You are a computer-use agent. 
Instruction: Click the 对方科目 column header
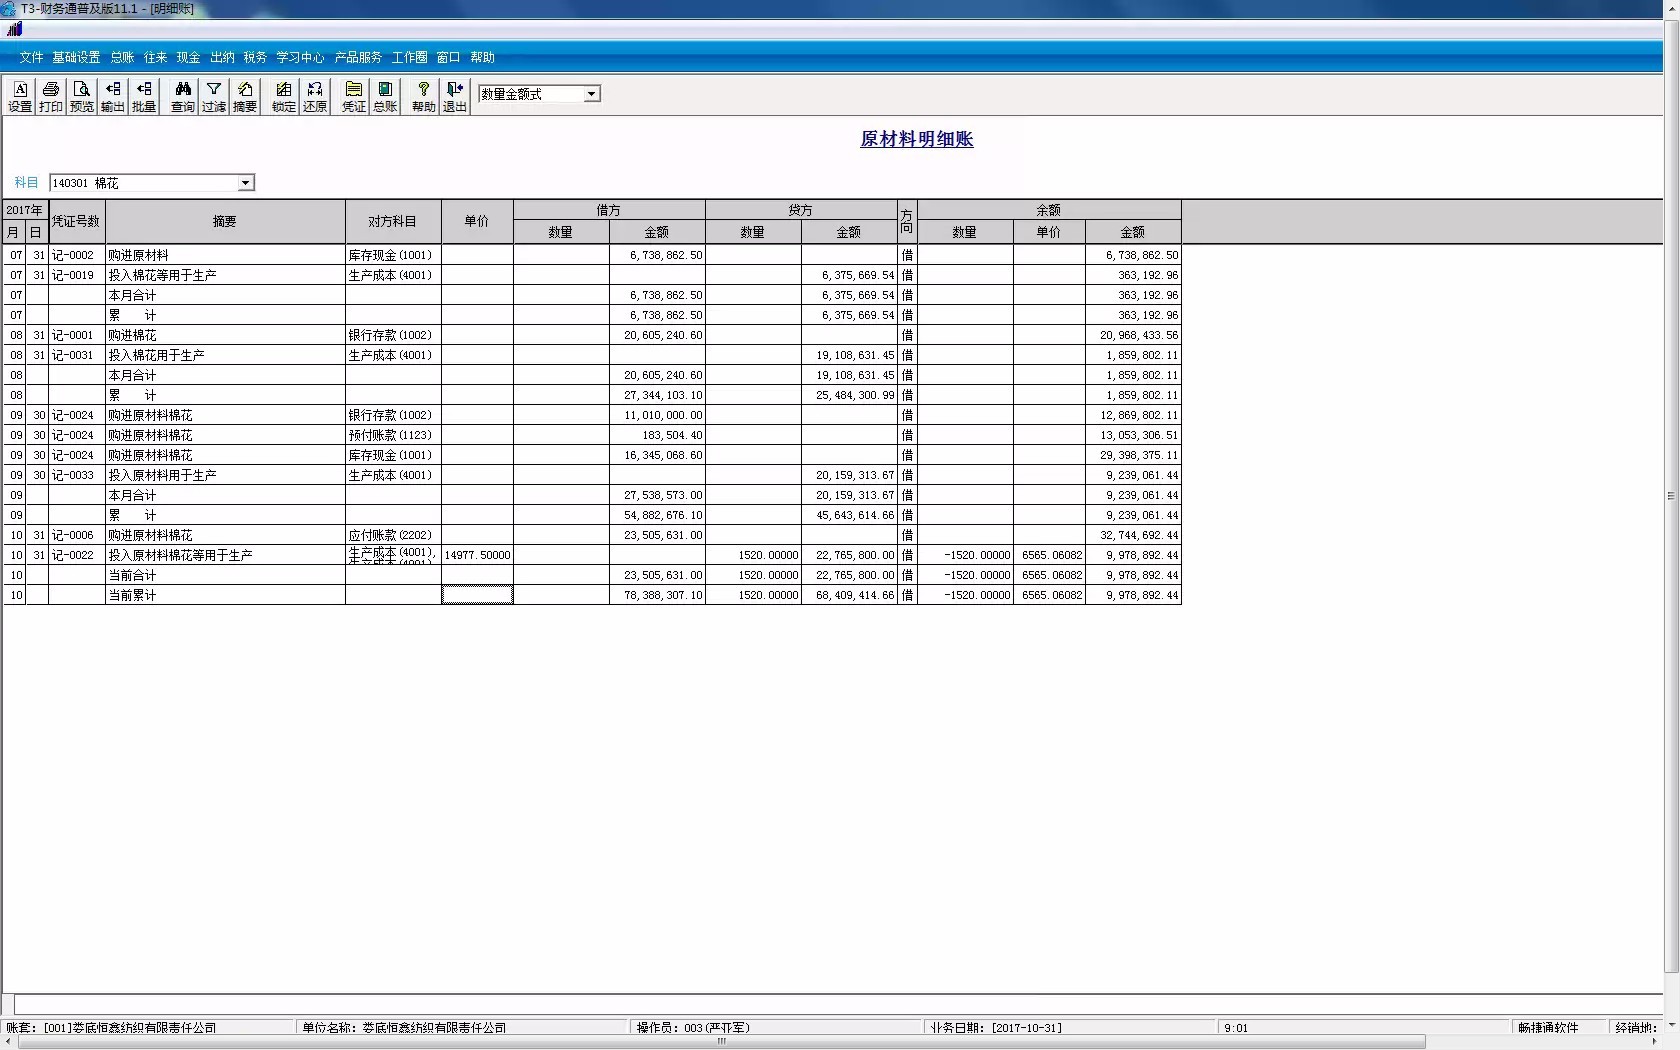pos(393,221)
